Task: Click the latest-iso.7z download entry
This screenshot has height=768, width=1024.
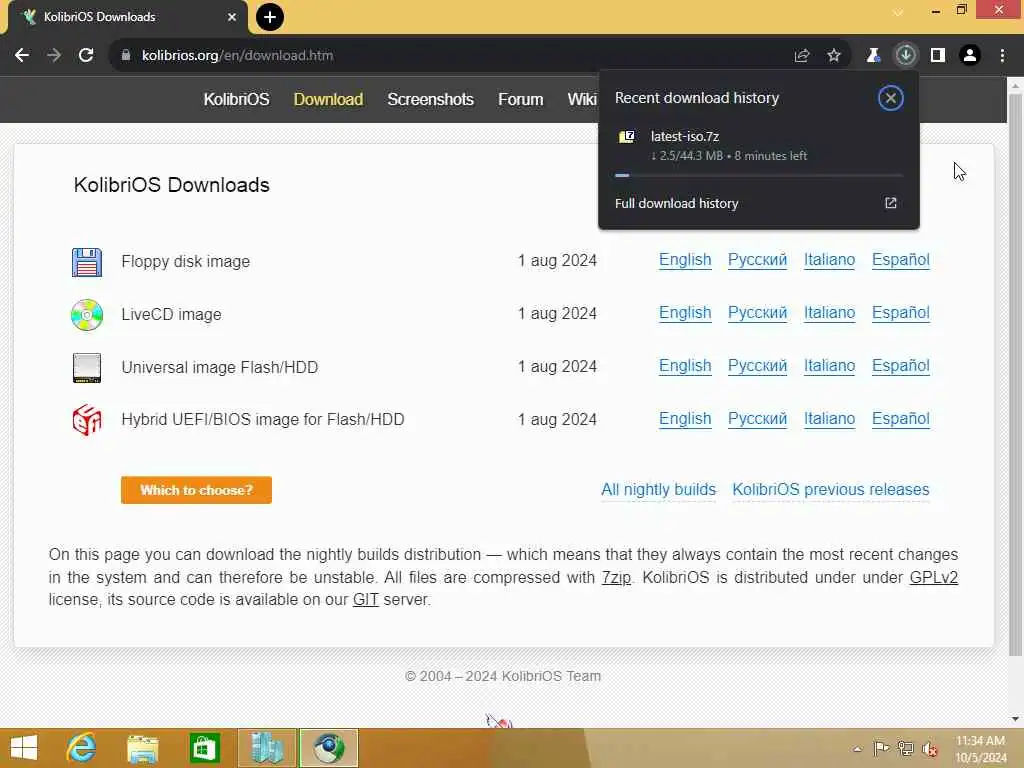Action: pyautogui.click(x=759, y=146)
